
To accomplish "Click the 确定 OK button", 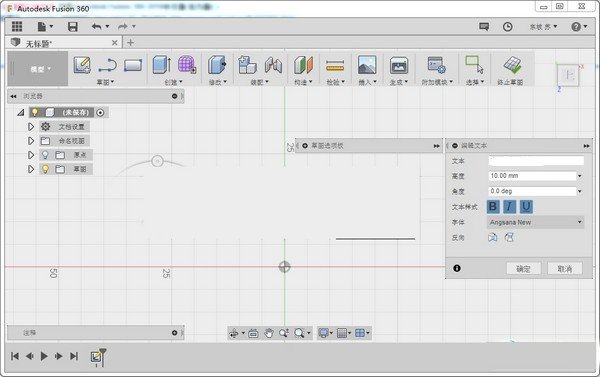I will 523,269.
